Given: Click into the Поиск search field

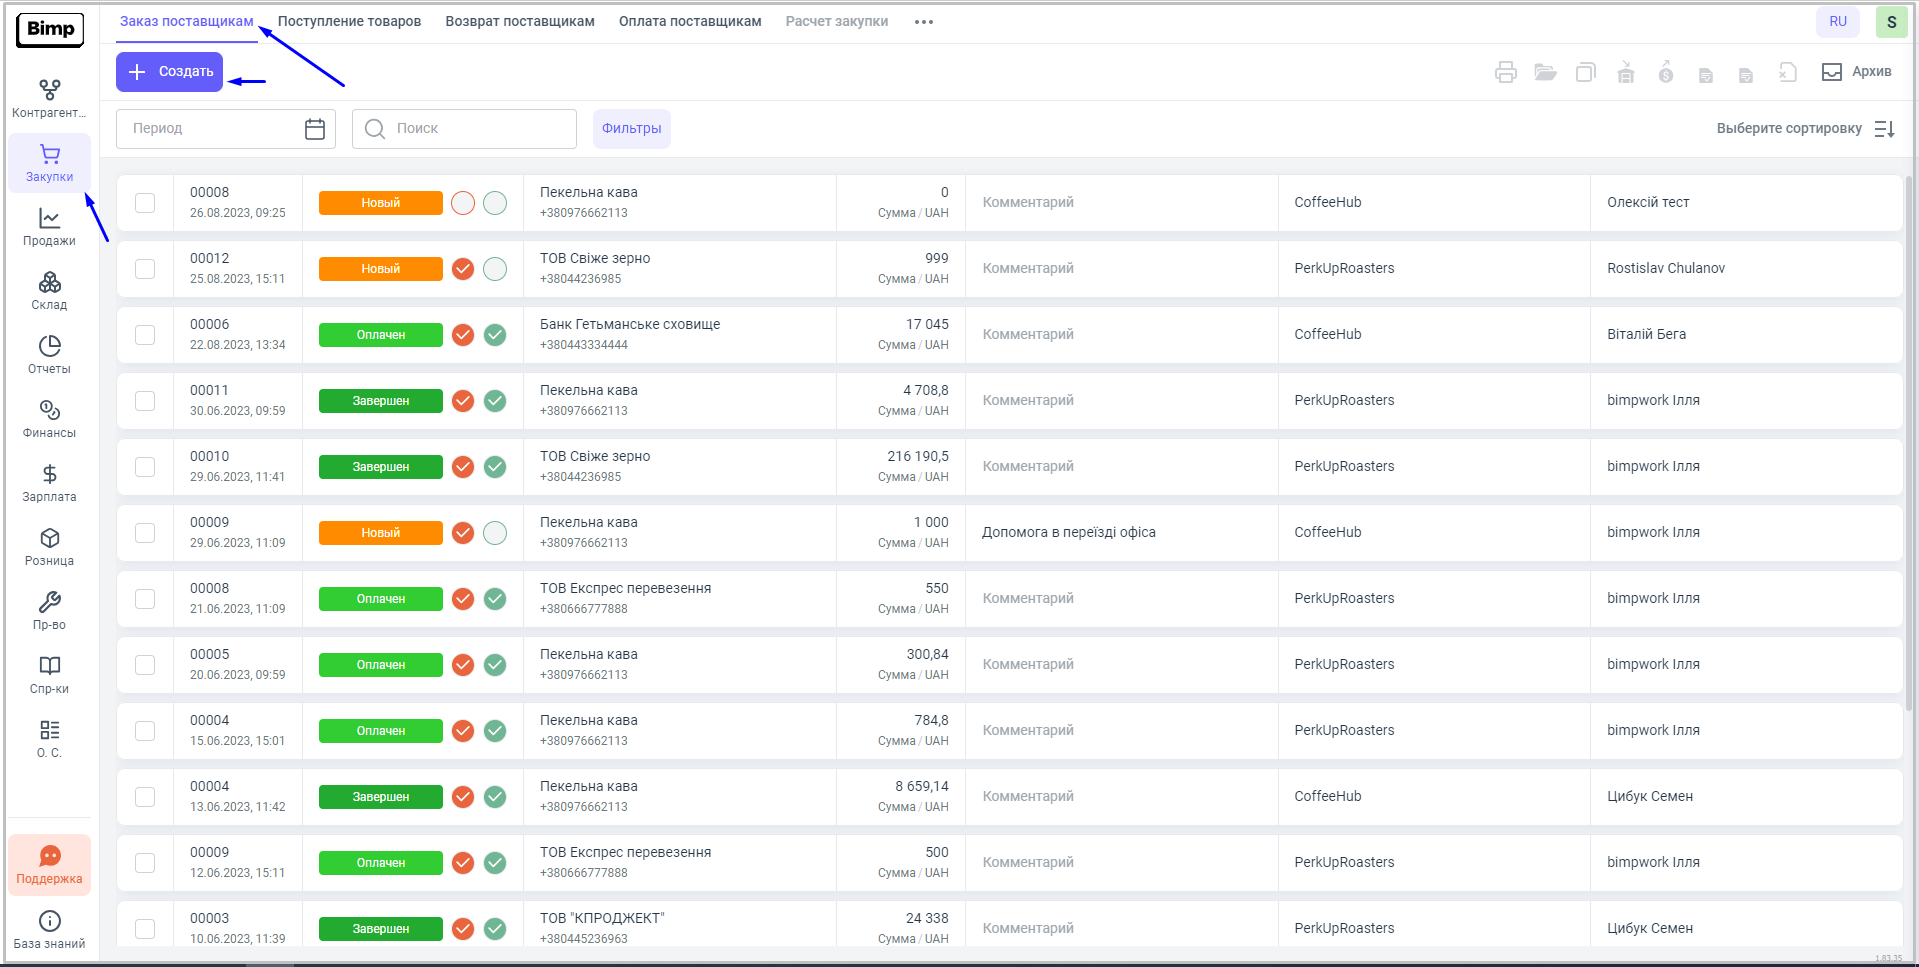Looking at the screenshot, I should (465, 128).
